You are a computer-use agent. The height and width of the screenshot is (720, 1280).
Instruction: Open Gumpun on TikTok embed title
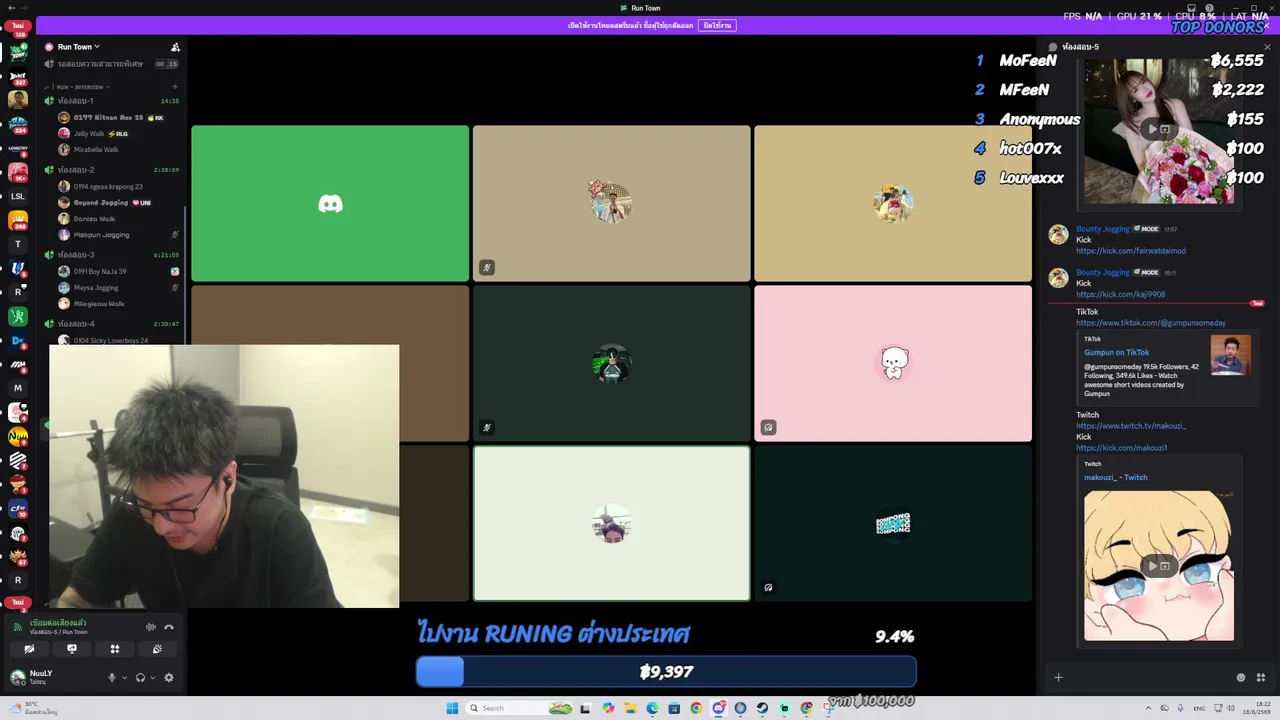pos(1117,352)
